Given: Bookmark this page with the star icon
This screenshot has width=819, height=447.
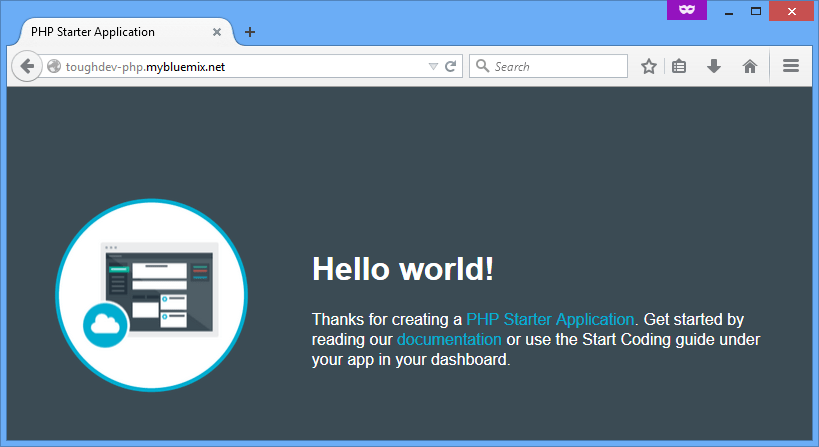Looking at the screenshot, I should pos(649,66).
